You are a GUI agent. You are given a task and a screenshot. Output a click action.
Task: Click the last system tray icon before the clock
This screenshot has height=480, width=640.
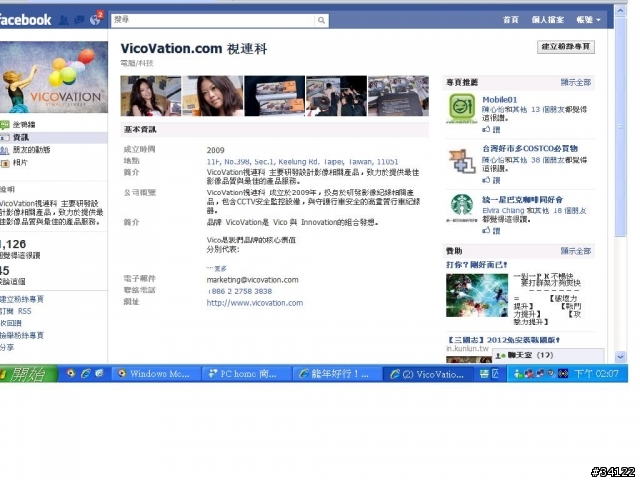click(563, 374)
